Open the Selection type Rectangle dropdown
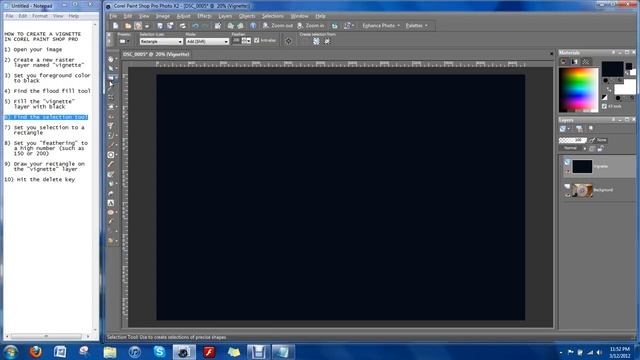 click(x=161, y=42)
